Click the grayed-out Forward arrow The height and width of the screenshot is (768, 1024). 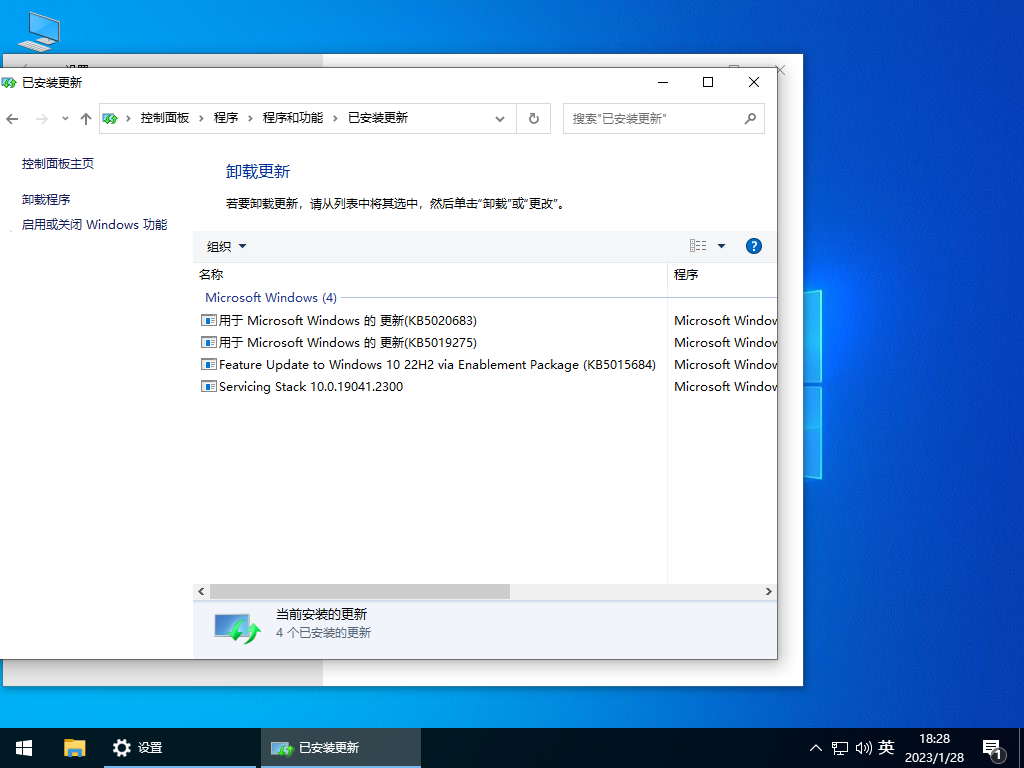click(x=41, y=118)
